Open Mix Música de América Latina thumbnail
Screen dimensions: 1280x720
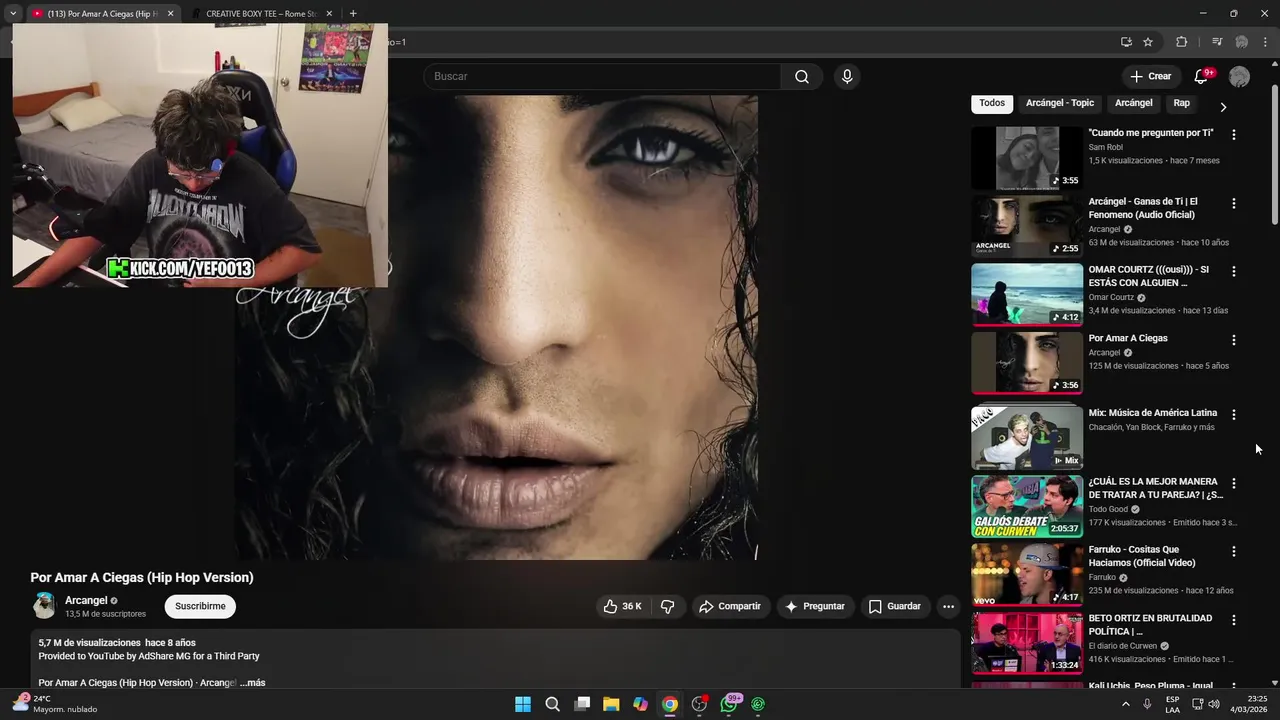pyautogui.click(x=1027, y=437)
